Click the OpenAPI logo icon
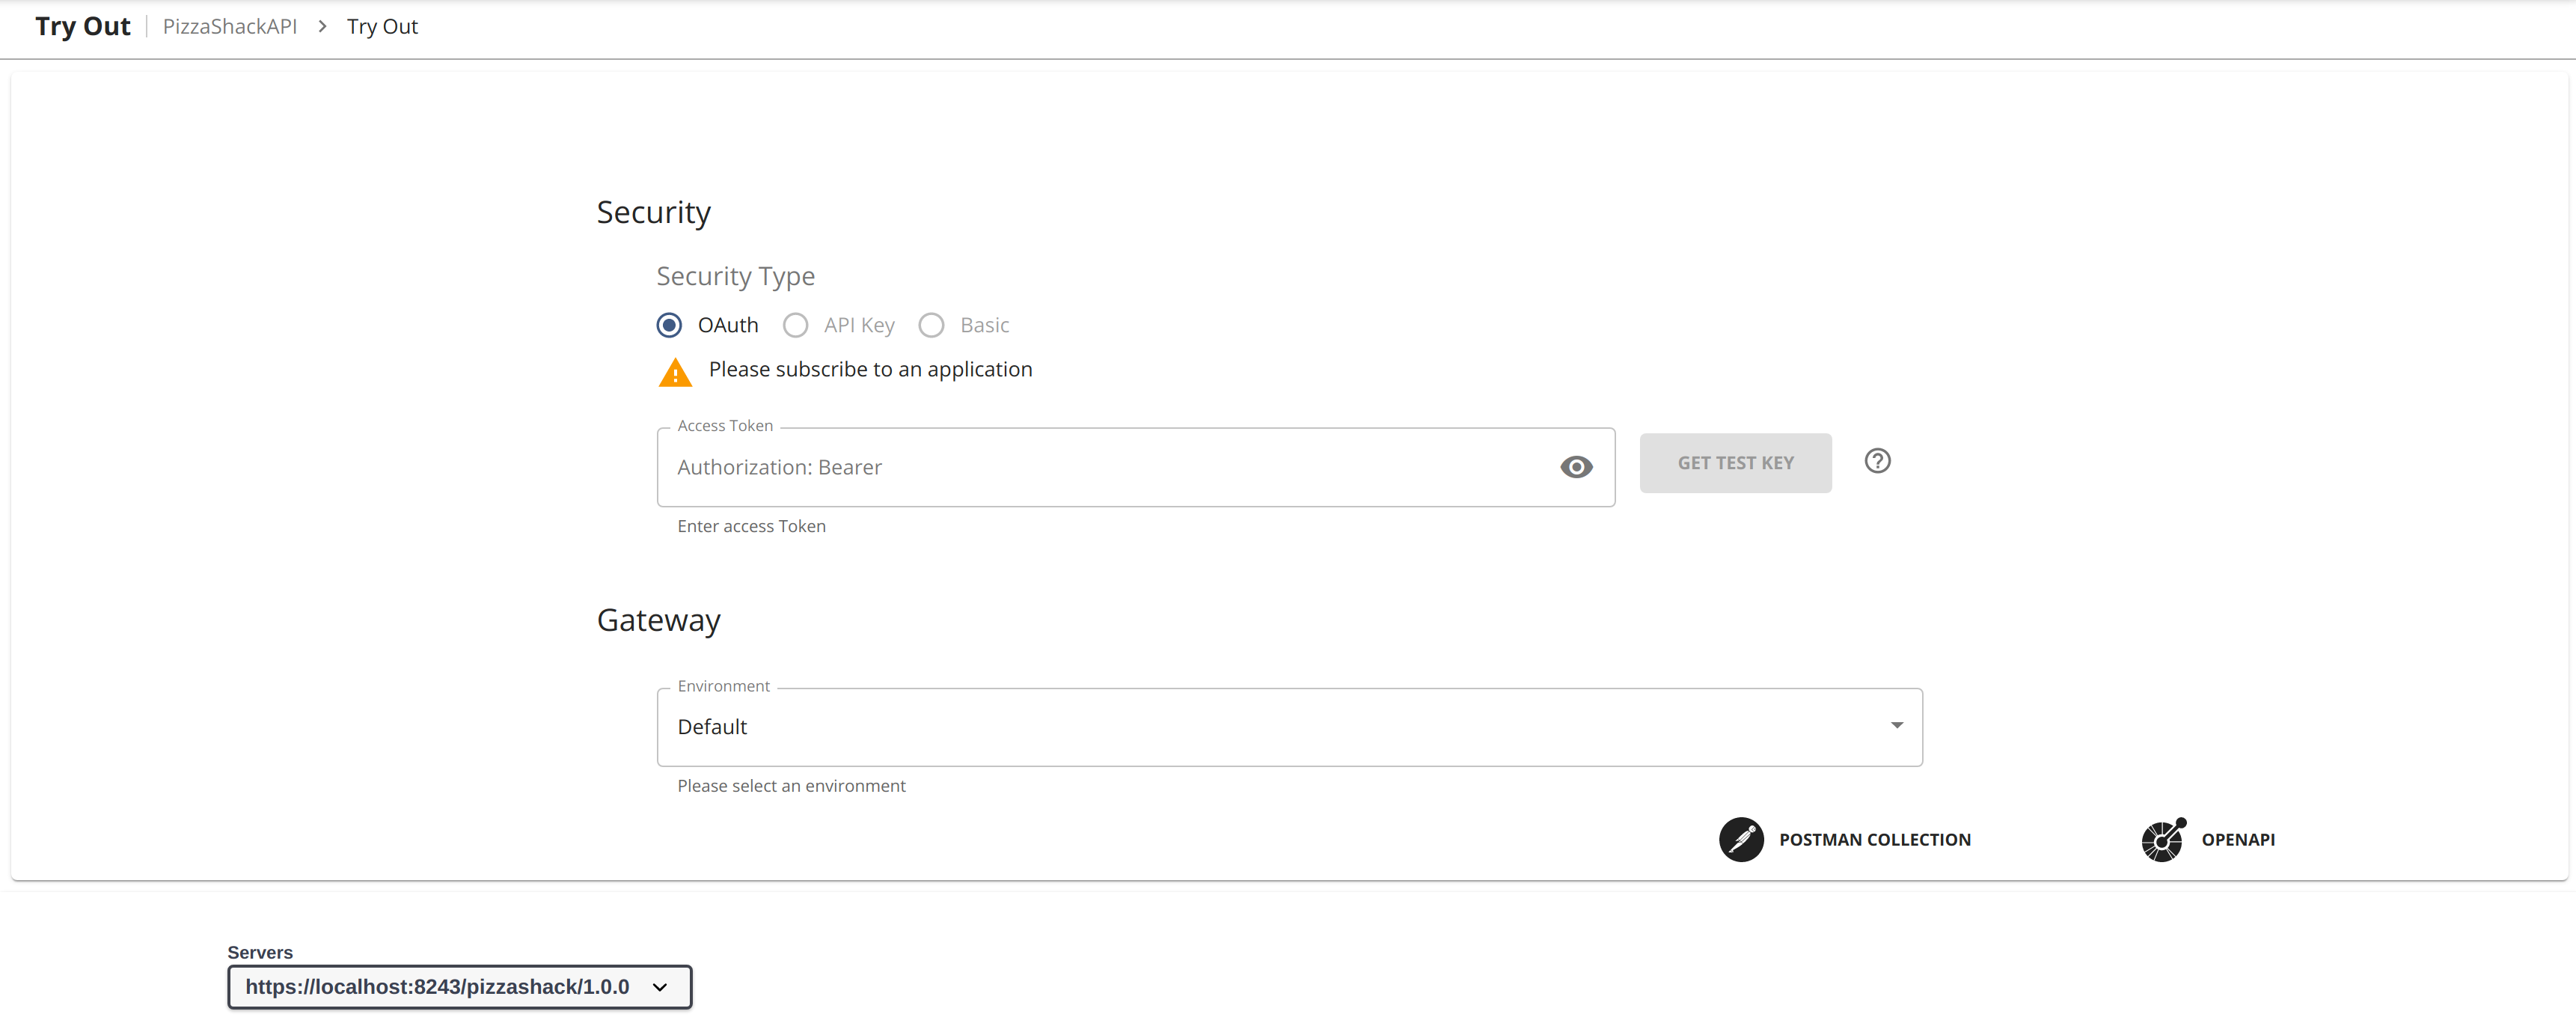Image resolution: width=2576 pixels, height=1032 pixels. click(x=2163, y=839)
